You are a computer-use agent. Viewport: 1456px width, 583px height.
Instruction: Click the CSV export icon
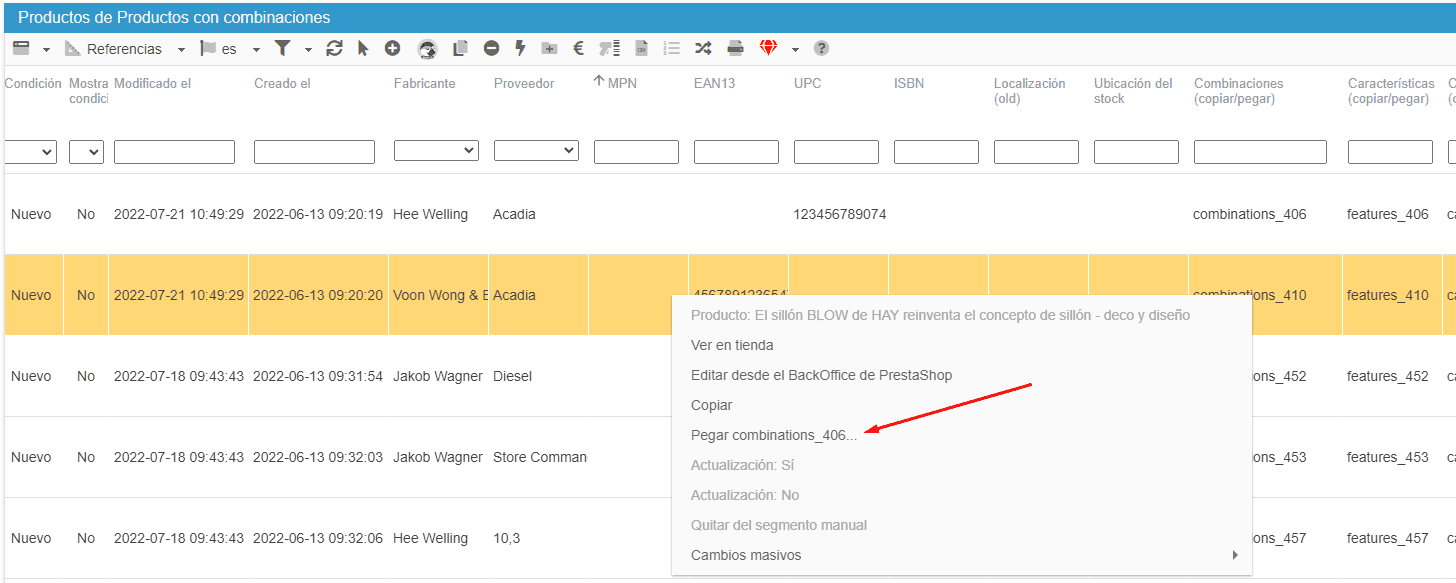click(642, 48)
